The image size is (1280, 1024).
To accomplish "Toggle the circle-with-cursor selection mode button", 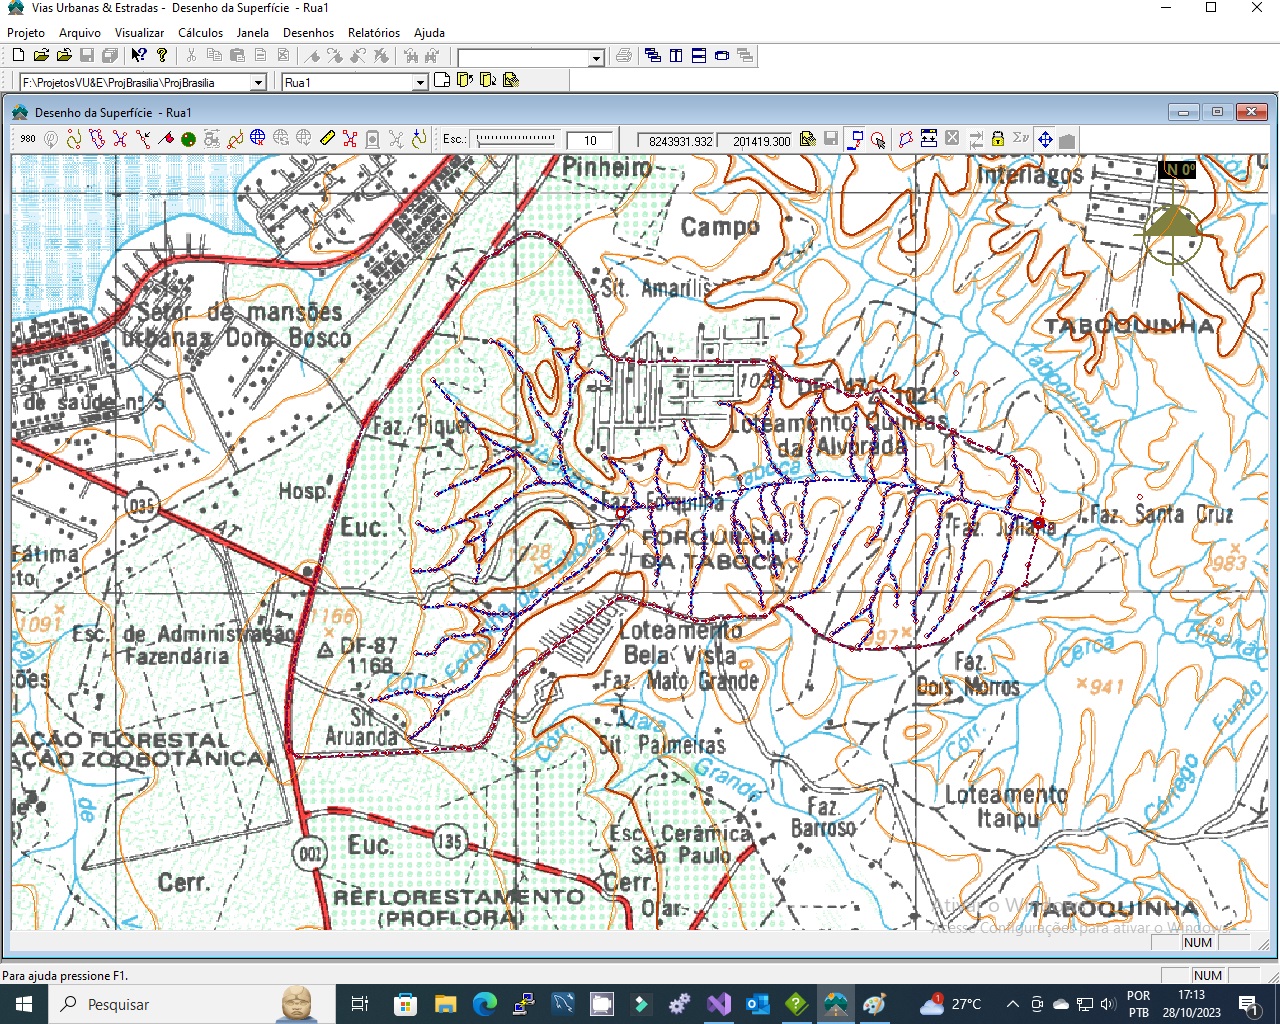I will pyautogui.click(x=877, y=140).
